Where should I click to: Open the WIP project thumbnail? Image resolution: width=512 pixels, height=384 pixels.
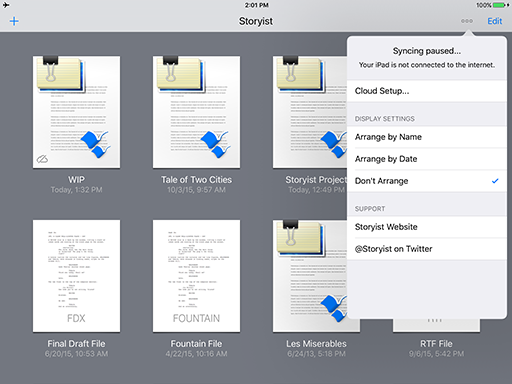click(76, 112)
